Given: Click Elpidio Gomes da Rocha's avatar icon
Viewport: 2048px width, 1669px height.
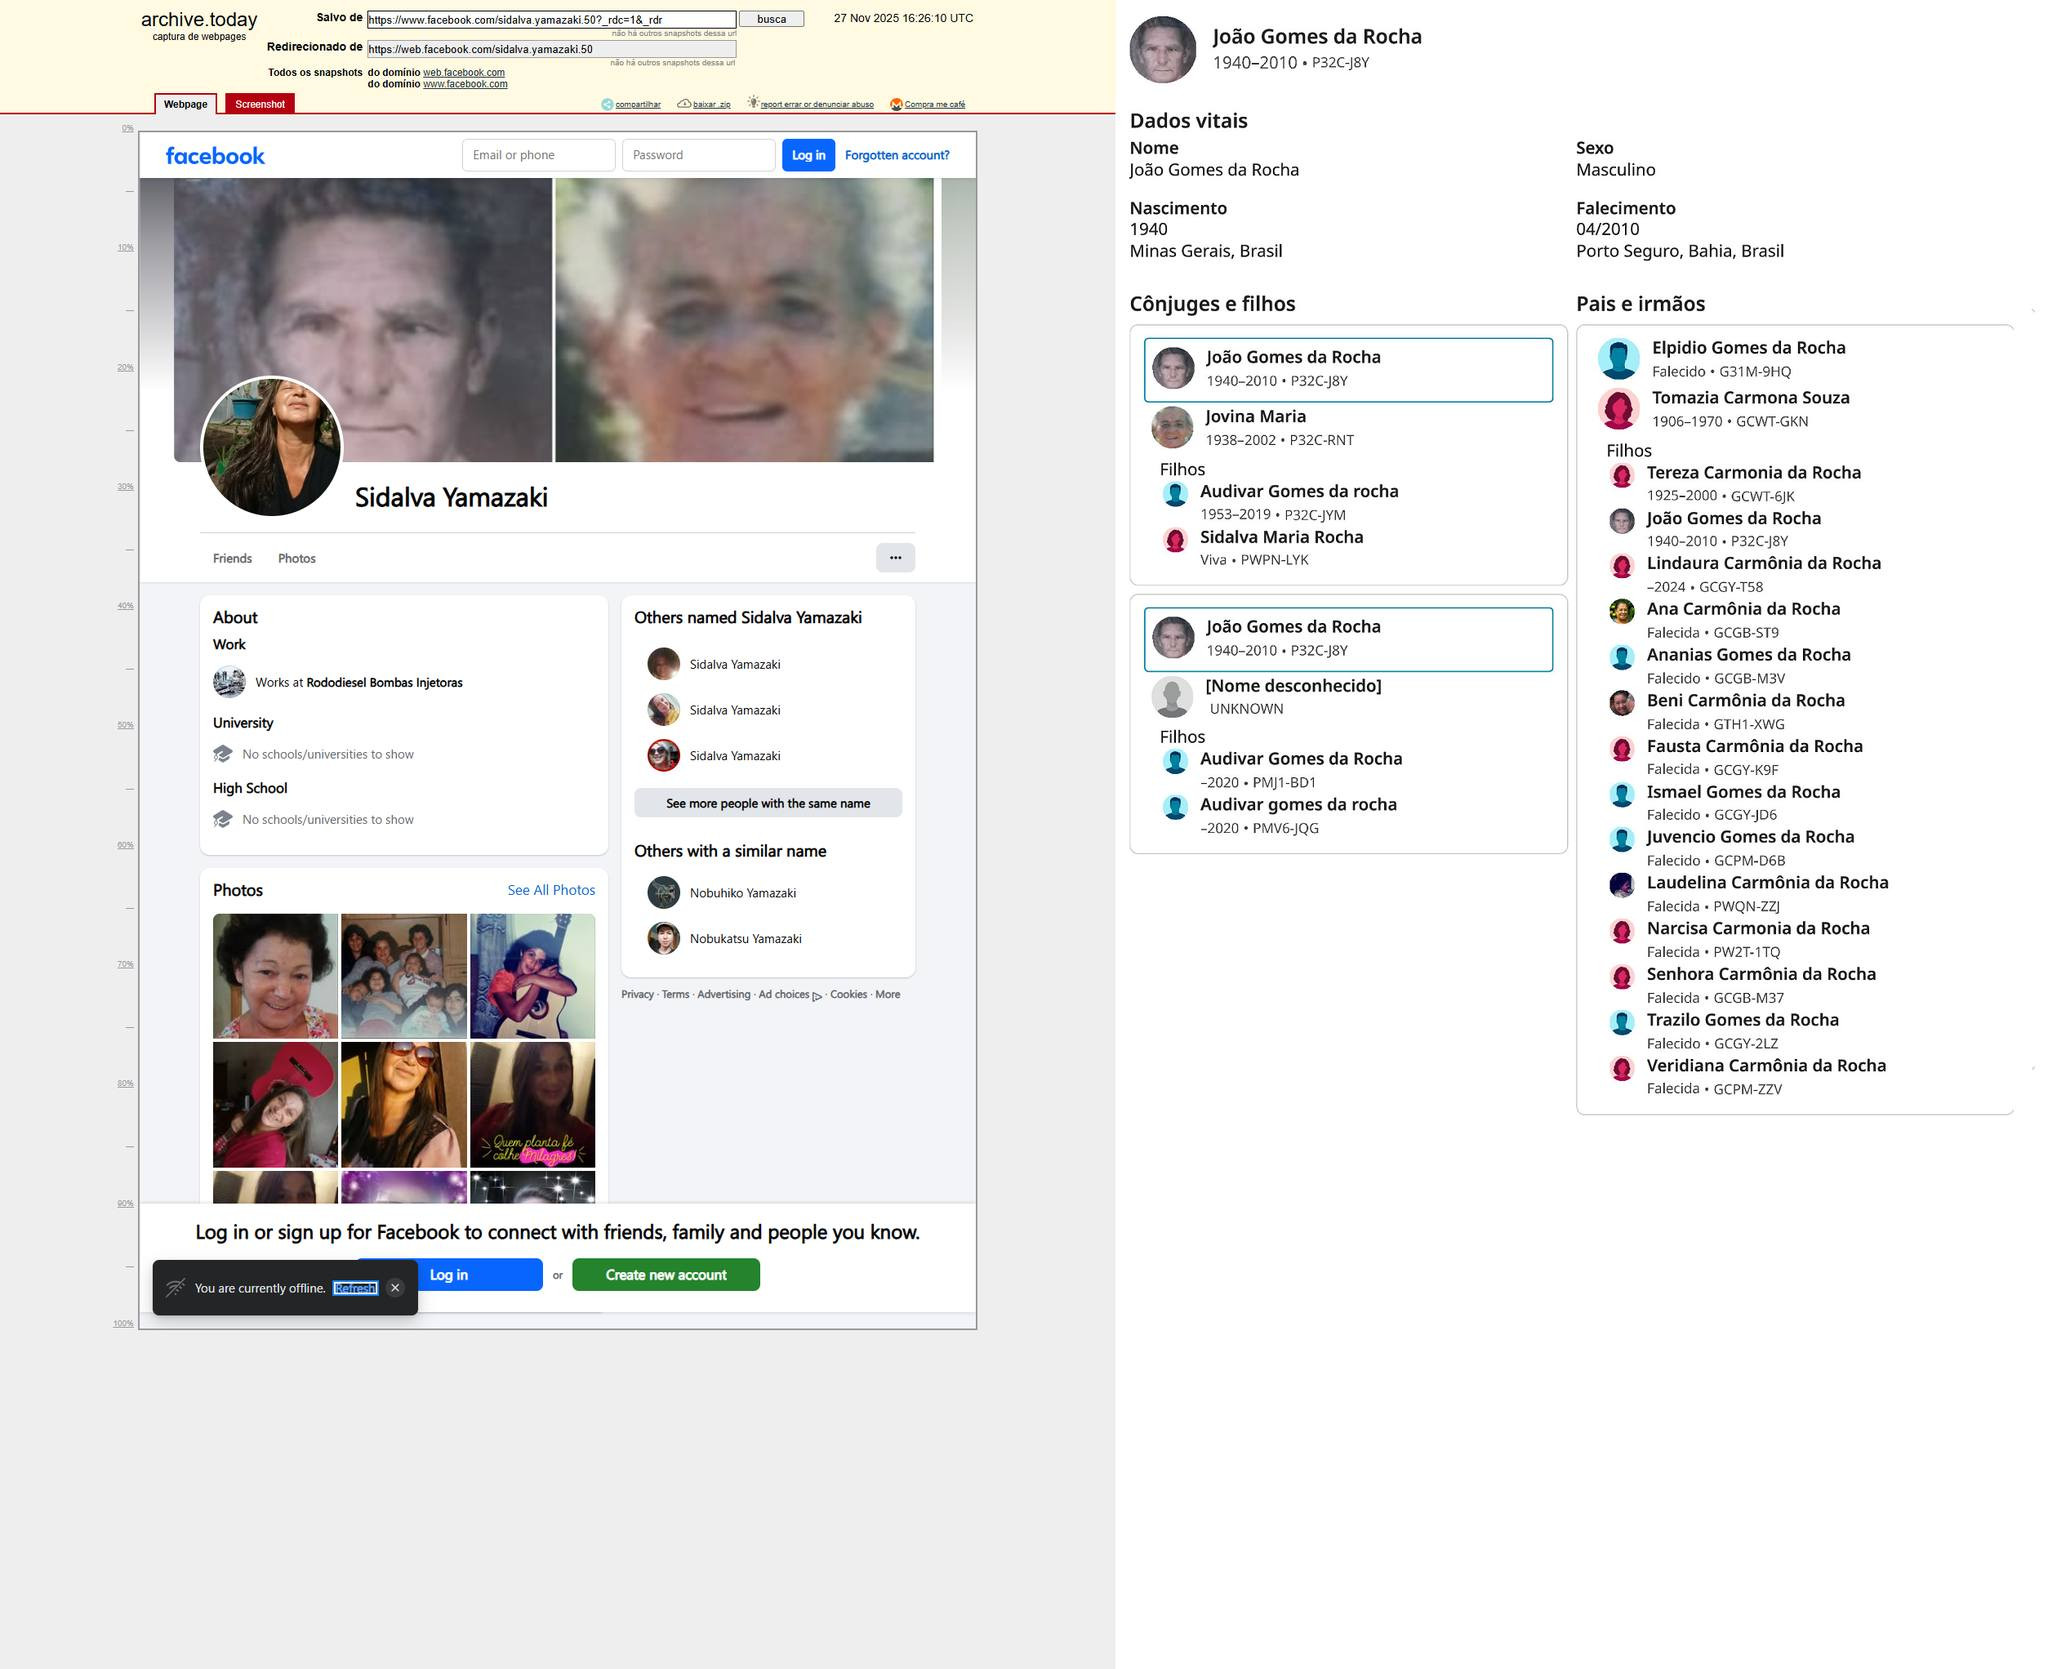Looking at the screenshot, I should point(1618,359).
